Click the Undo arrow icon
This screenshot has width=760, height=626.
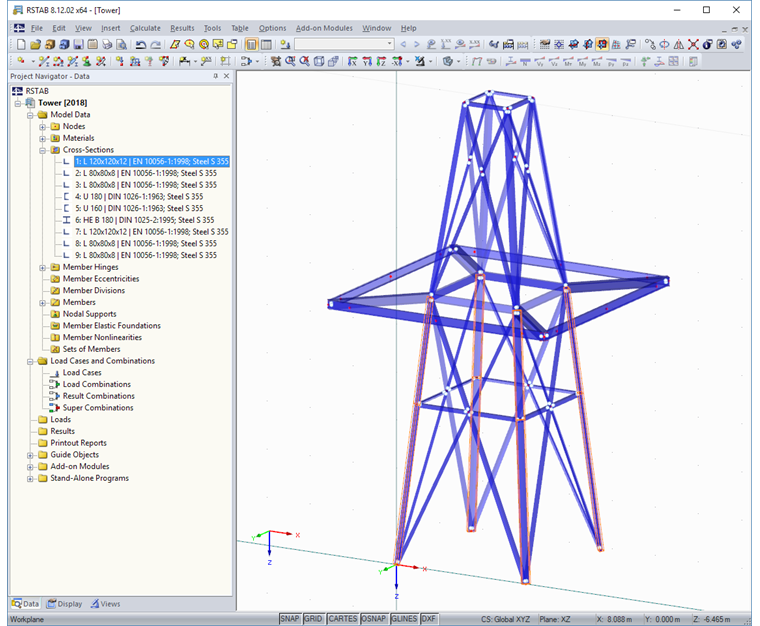pos(141,45)
